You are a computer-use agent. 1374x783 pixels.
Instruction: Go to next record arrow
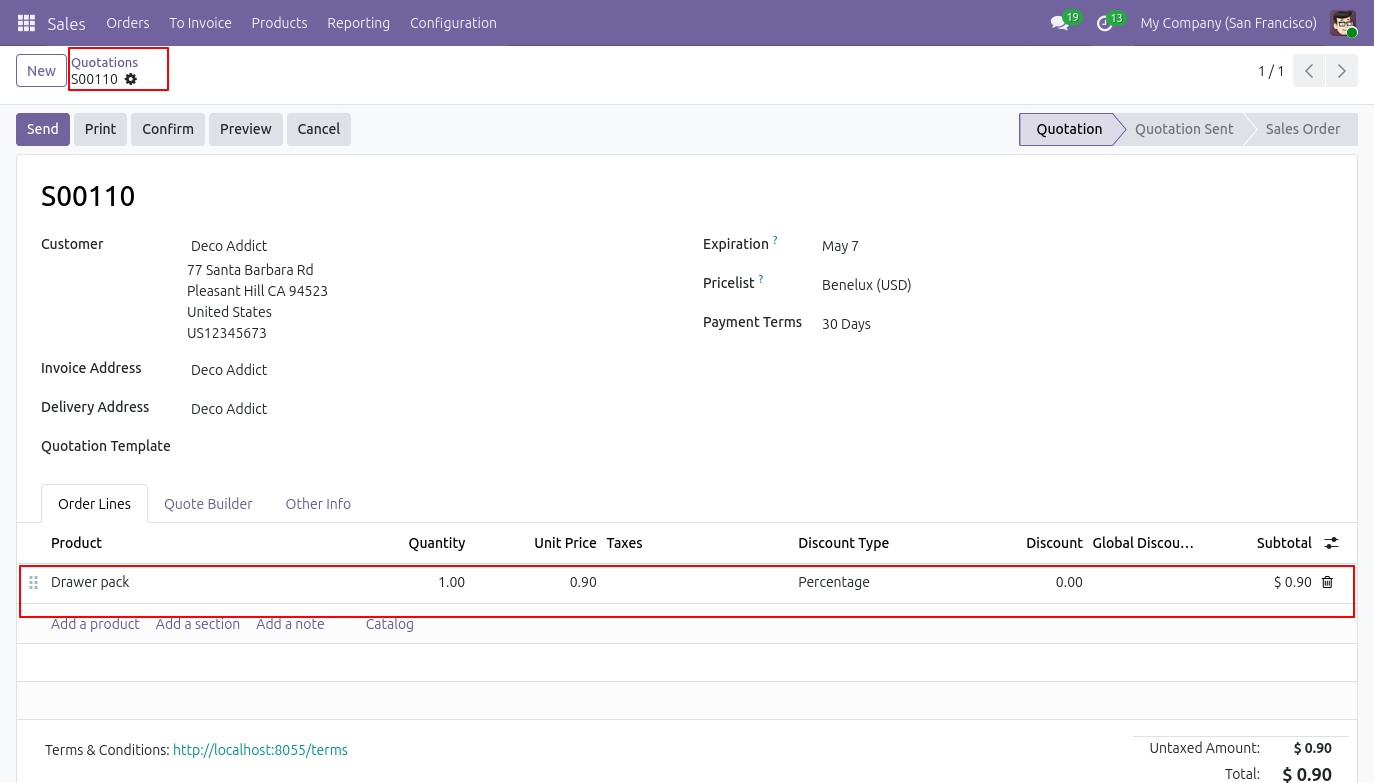pyautogui.click(x=1342, y=71)
